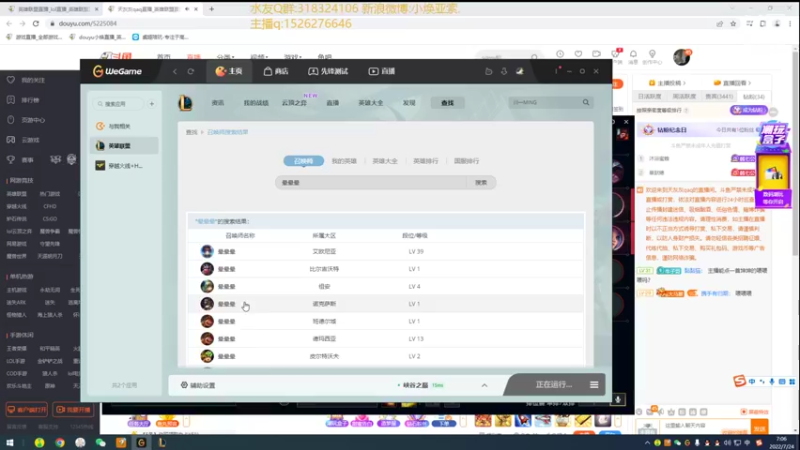The height and width of the screenshot is (450, 800).
Task: Refresh the WeGame page
Action: tap(191, 71)
